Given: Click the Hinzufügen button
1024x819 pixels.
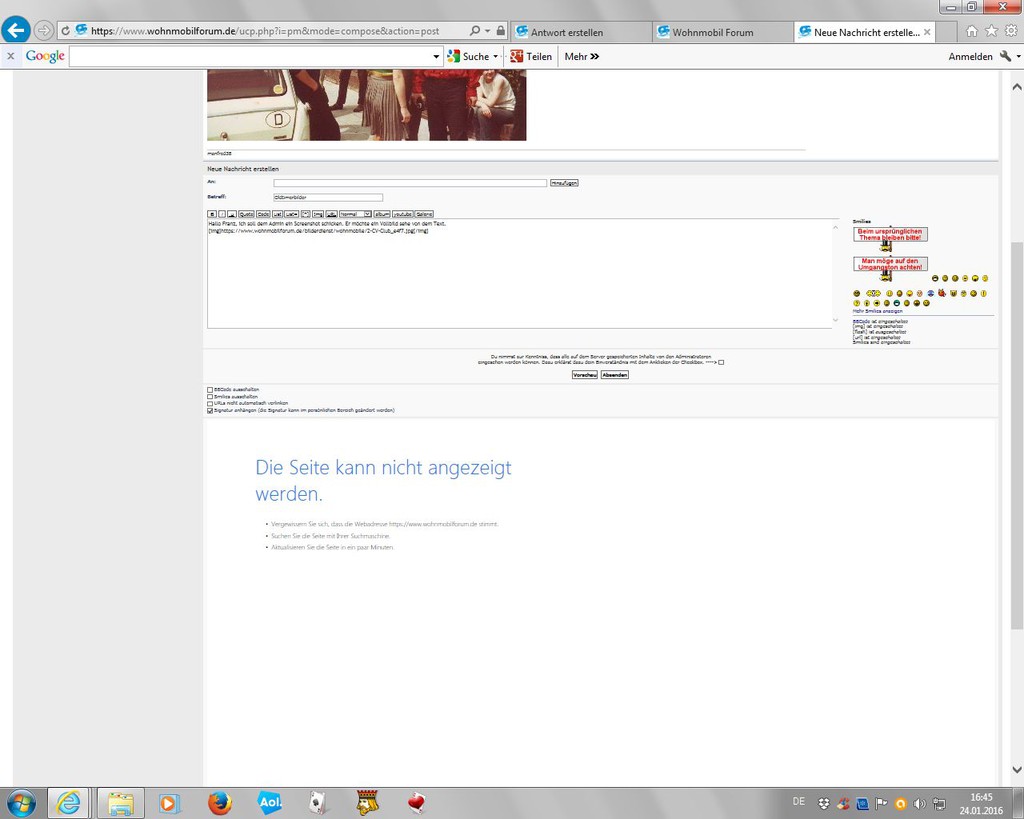Looking at the screenshot, I should pos(564,183).
